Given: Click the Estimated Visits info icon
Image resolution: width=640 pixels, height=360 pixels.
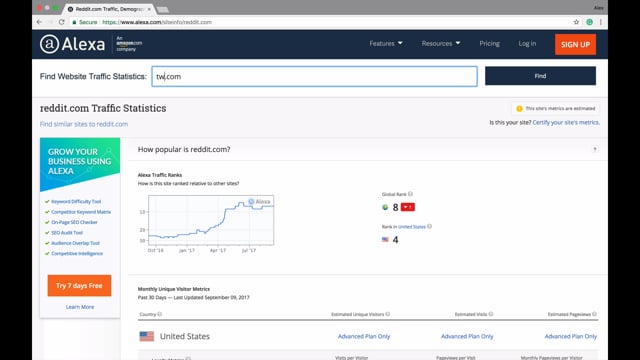Looking at the screenshot, I should [x=491, y=314].
